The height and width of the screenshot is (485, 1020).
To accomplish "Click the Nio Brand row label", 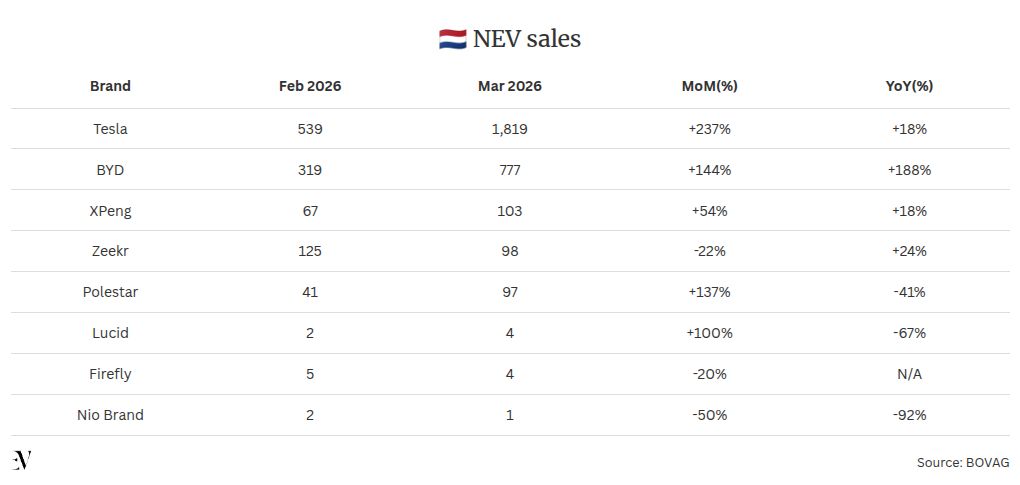I will tap(110, 415).
